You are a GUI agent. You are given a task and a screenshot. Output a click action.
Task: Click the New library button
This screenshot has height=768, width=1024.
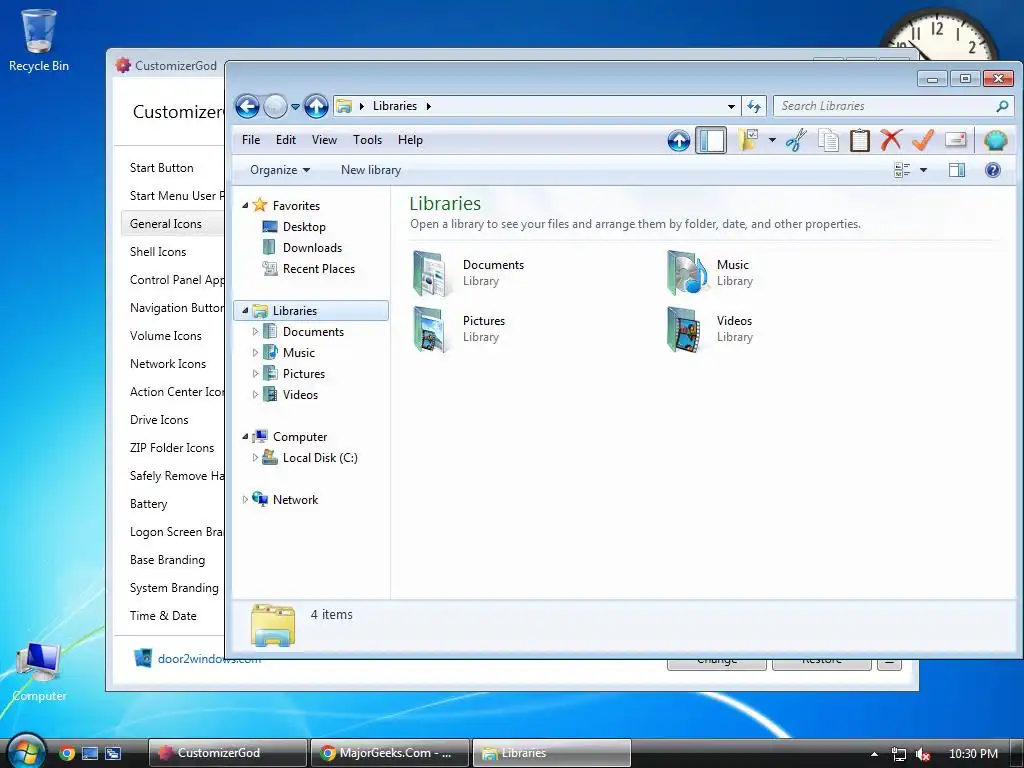[x=370, y=170]
